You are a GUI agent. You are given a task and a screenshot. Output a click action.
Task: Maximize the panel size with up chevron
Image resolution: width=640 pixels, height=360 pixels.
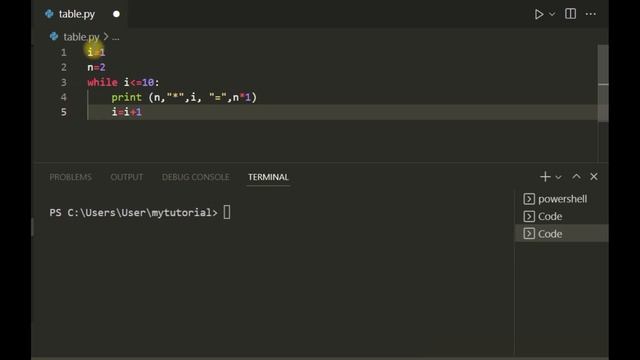pyautogui.click(x=576, y=177)
